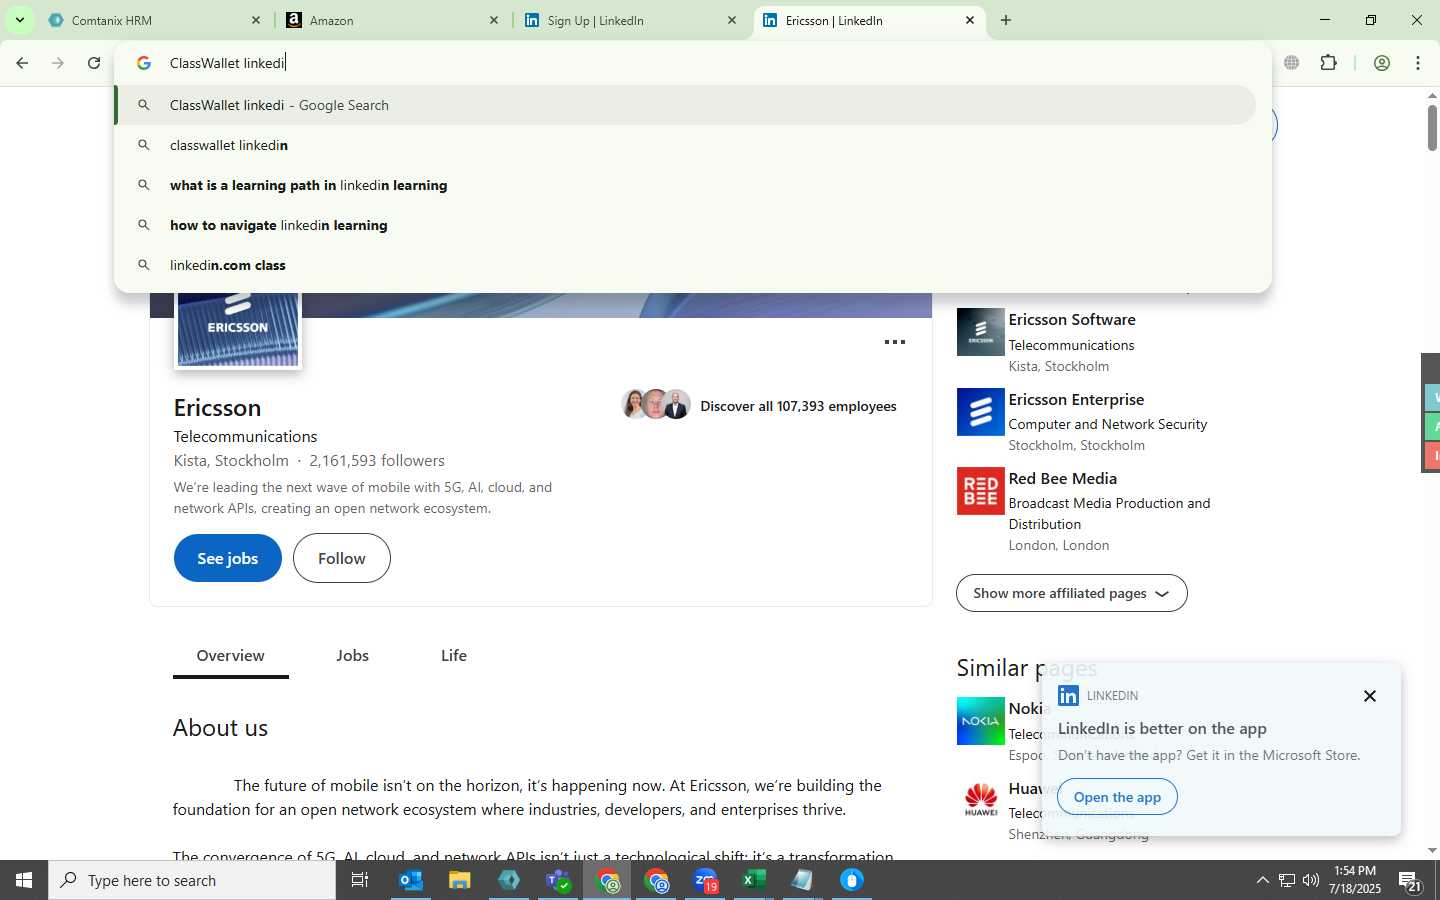
Task: Open the tab search dropdown arrow
Action: click(x=19, y=20)
